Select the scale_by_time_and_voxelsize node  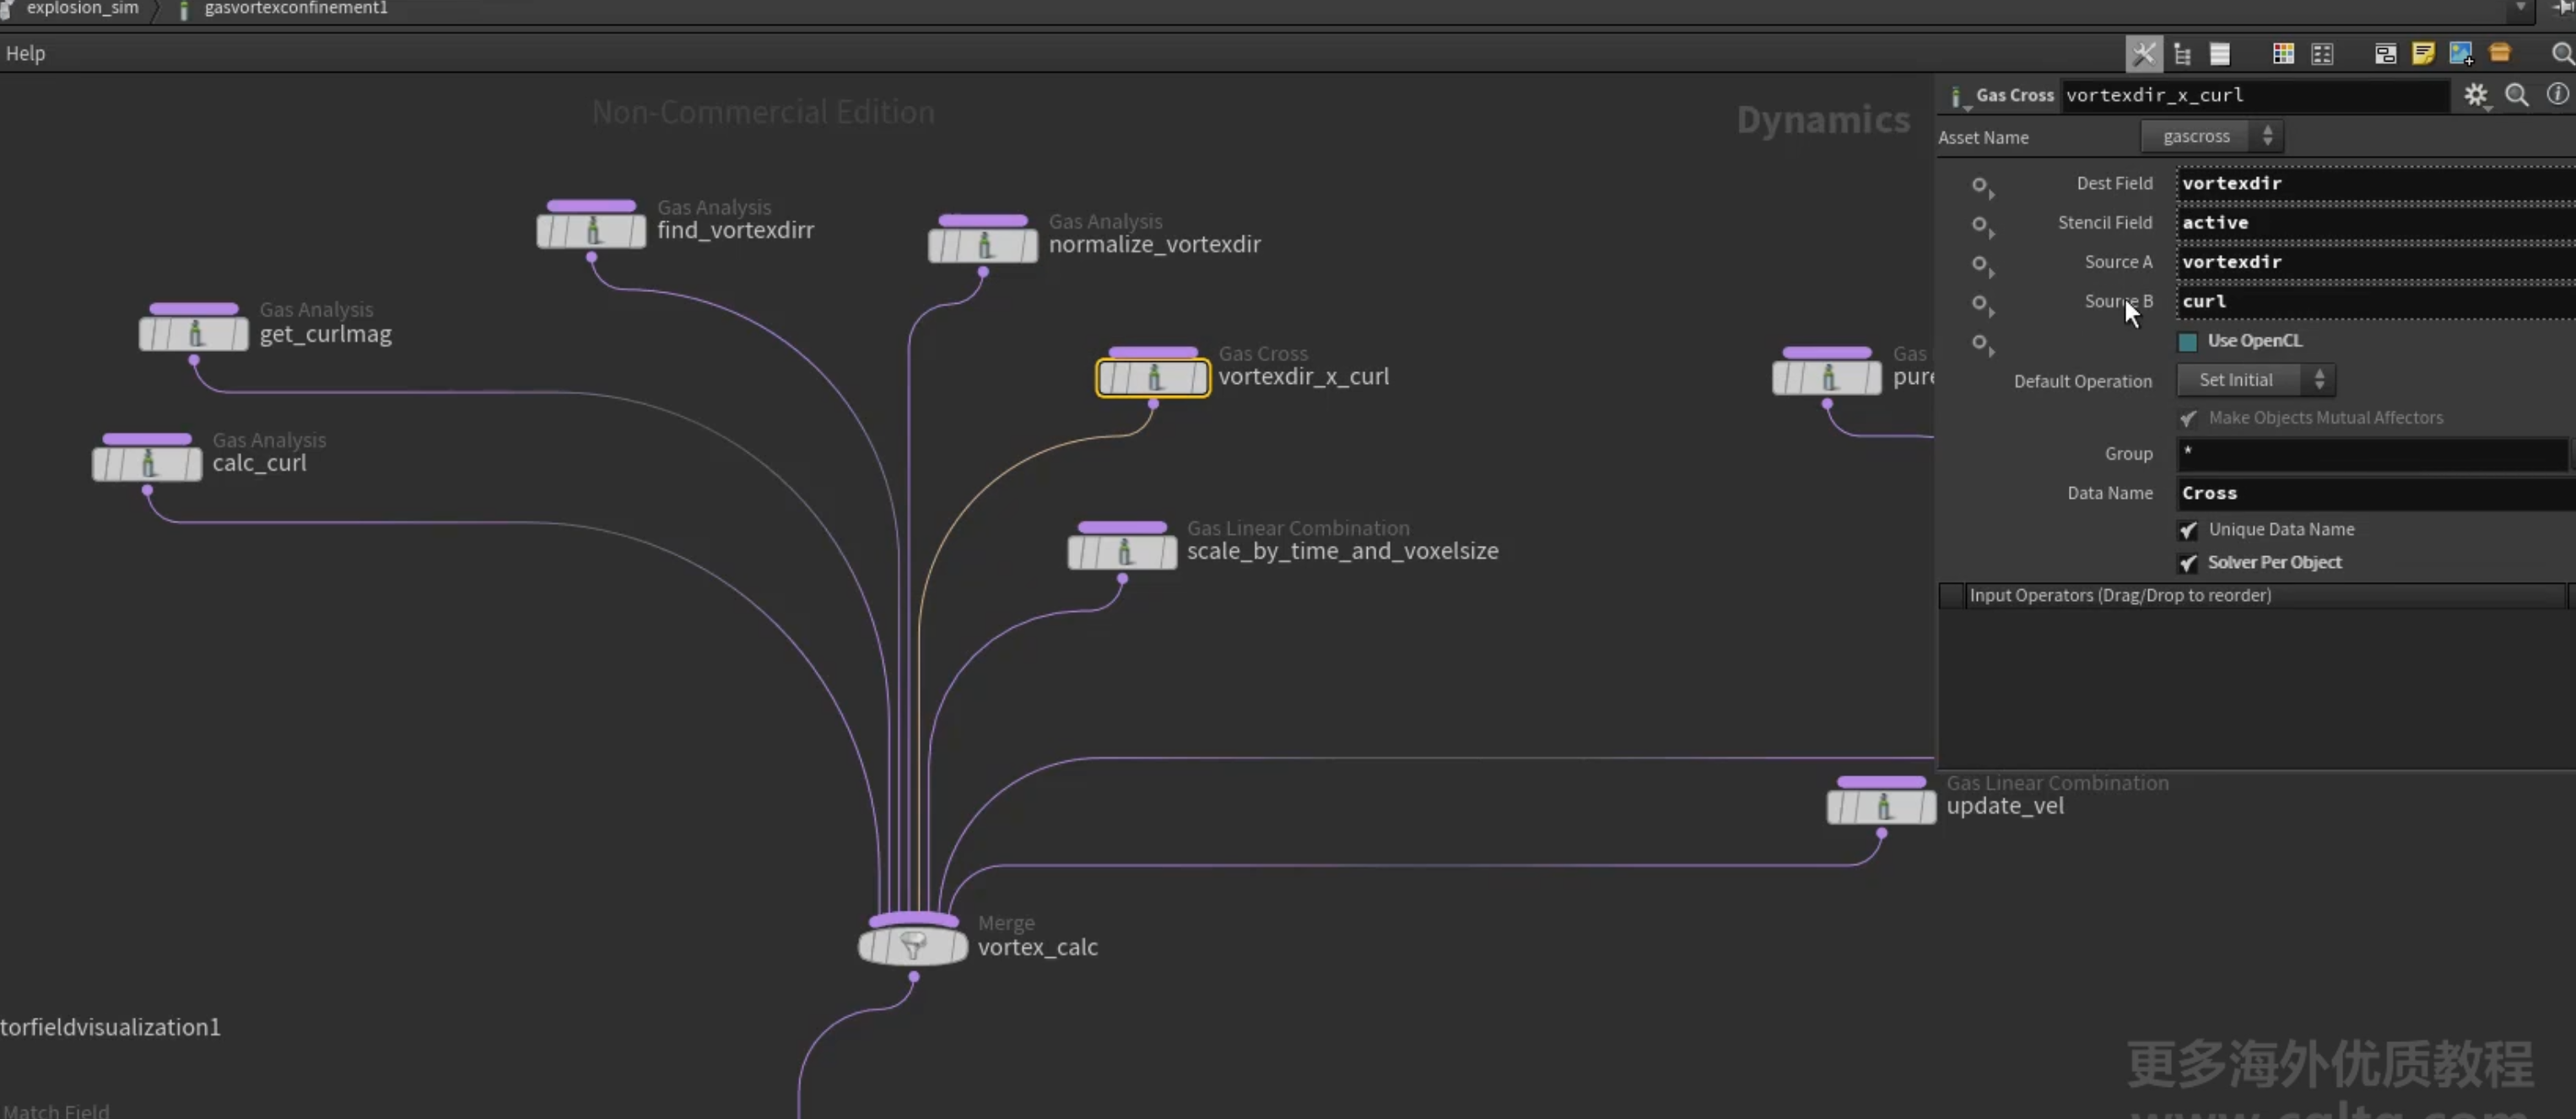tap(1122, 551)
